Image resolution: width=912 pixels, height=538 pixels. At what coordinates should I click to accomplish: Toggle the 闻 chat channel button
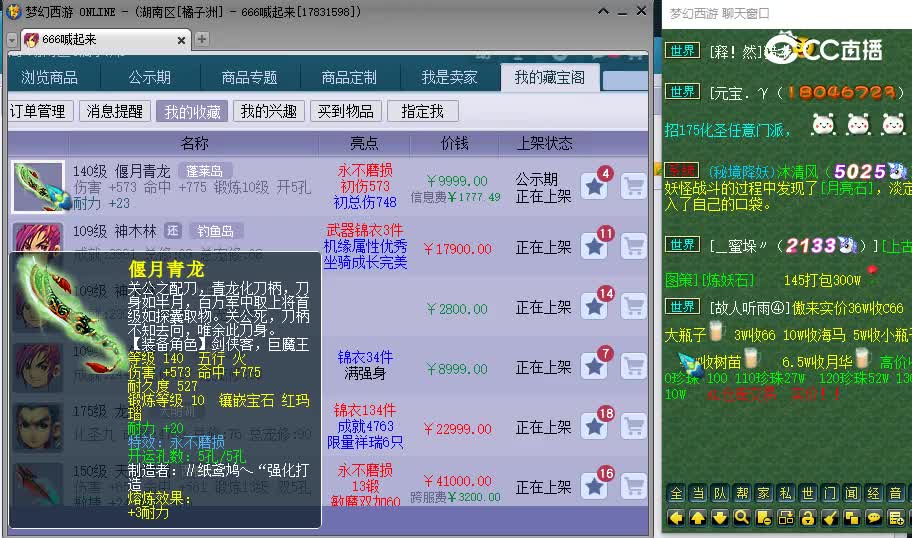coord(852,494)
